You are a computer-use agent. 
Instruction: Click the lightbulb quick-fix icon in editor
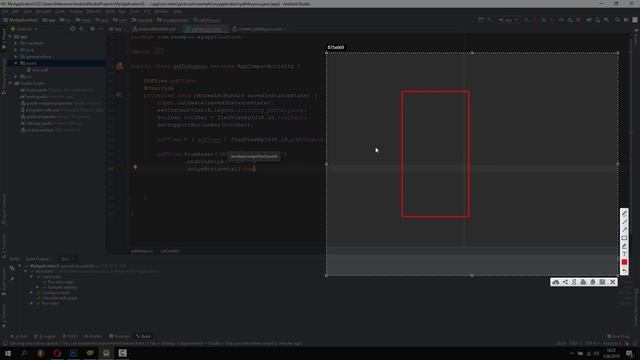pyautogui.click(x=135, y=167)
